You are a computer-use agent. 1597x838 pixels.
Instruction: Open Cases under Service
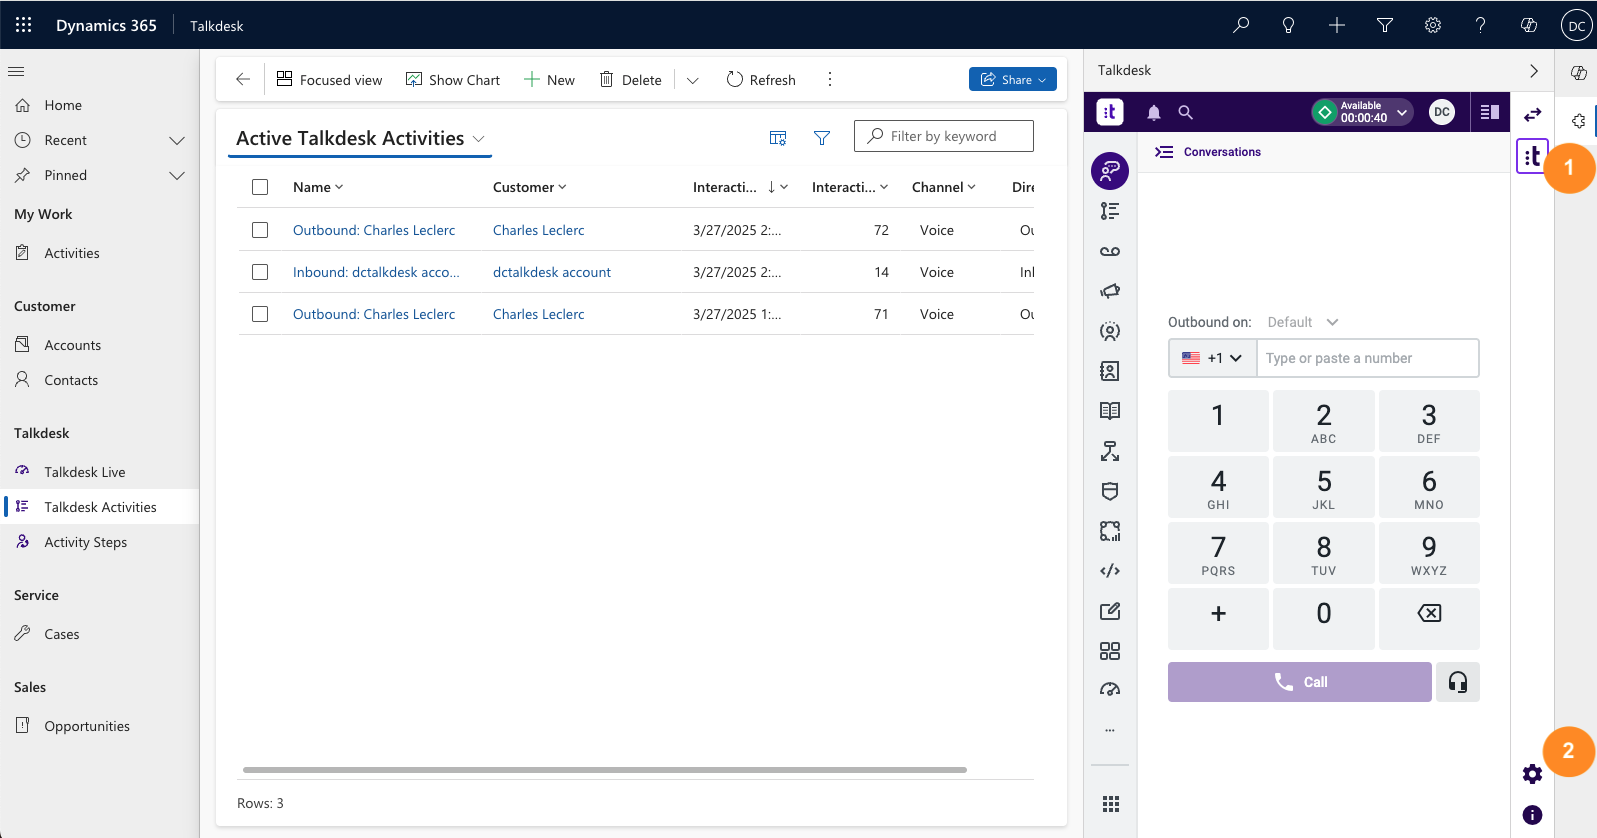(x=61, y=634)
